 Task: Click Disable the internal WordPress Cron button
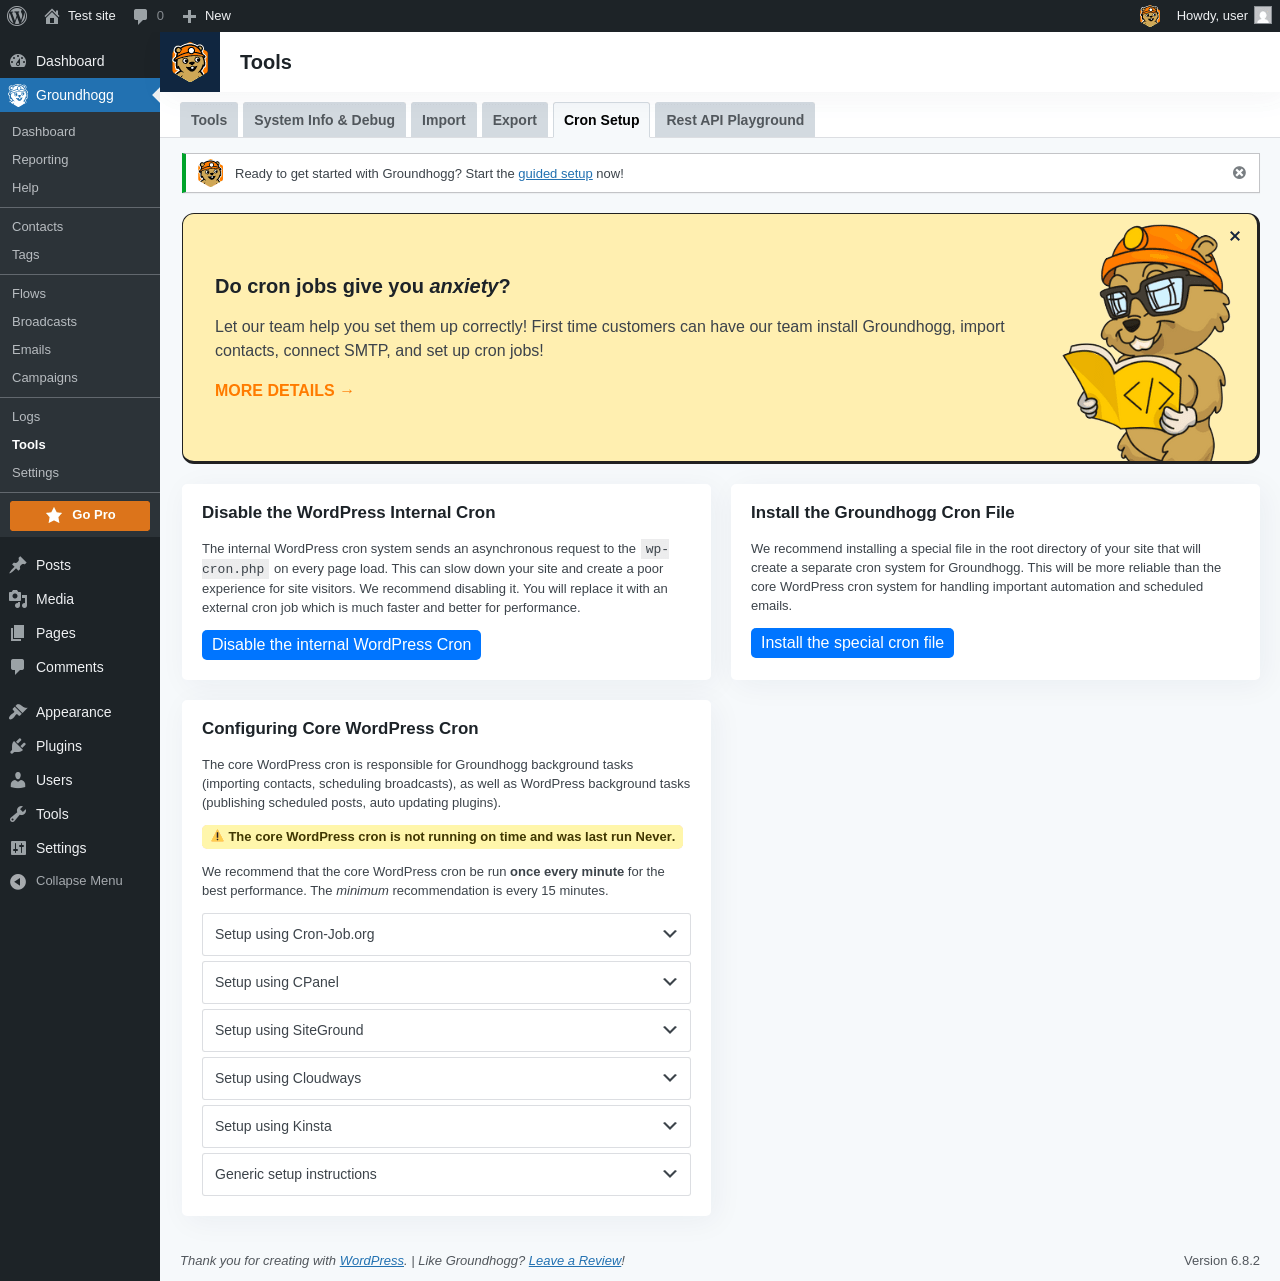341,645
